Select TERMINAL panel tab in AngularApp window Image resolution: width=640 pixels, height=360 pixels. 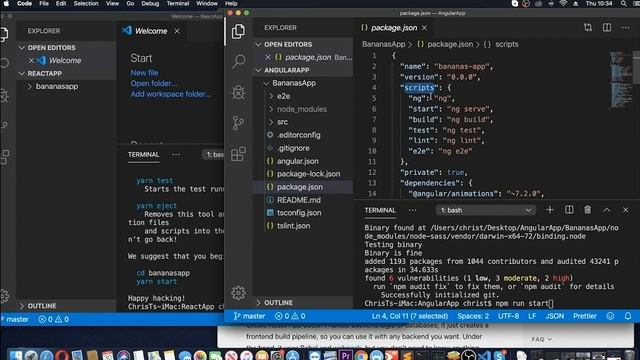click(x=380, y=210)
